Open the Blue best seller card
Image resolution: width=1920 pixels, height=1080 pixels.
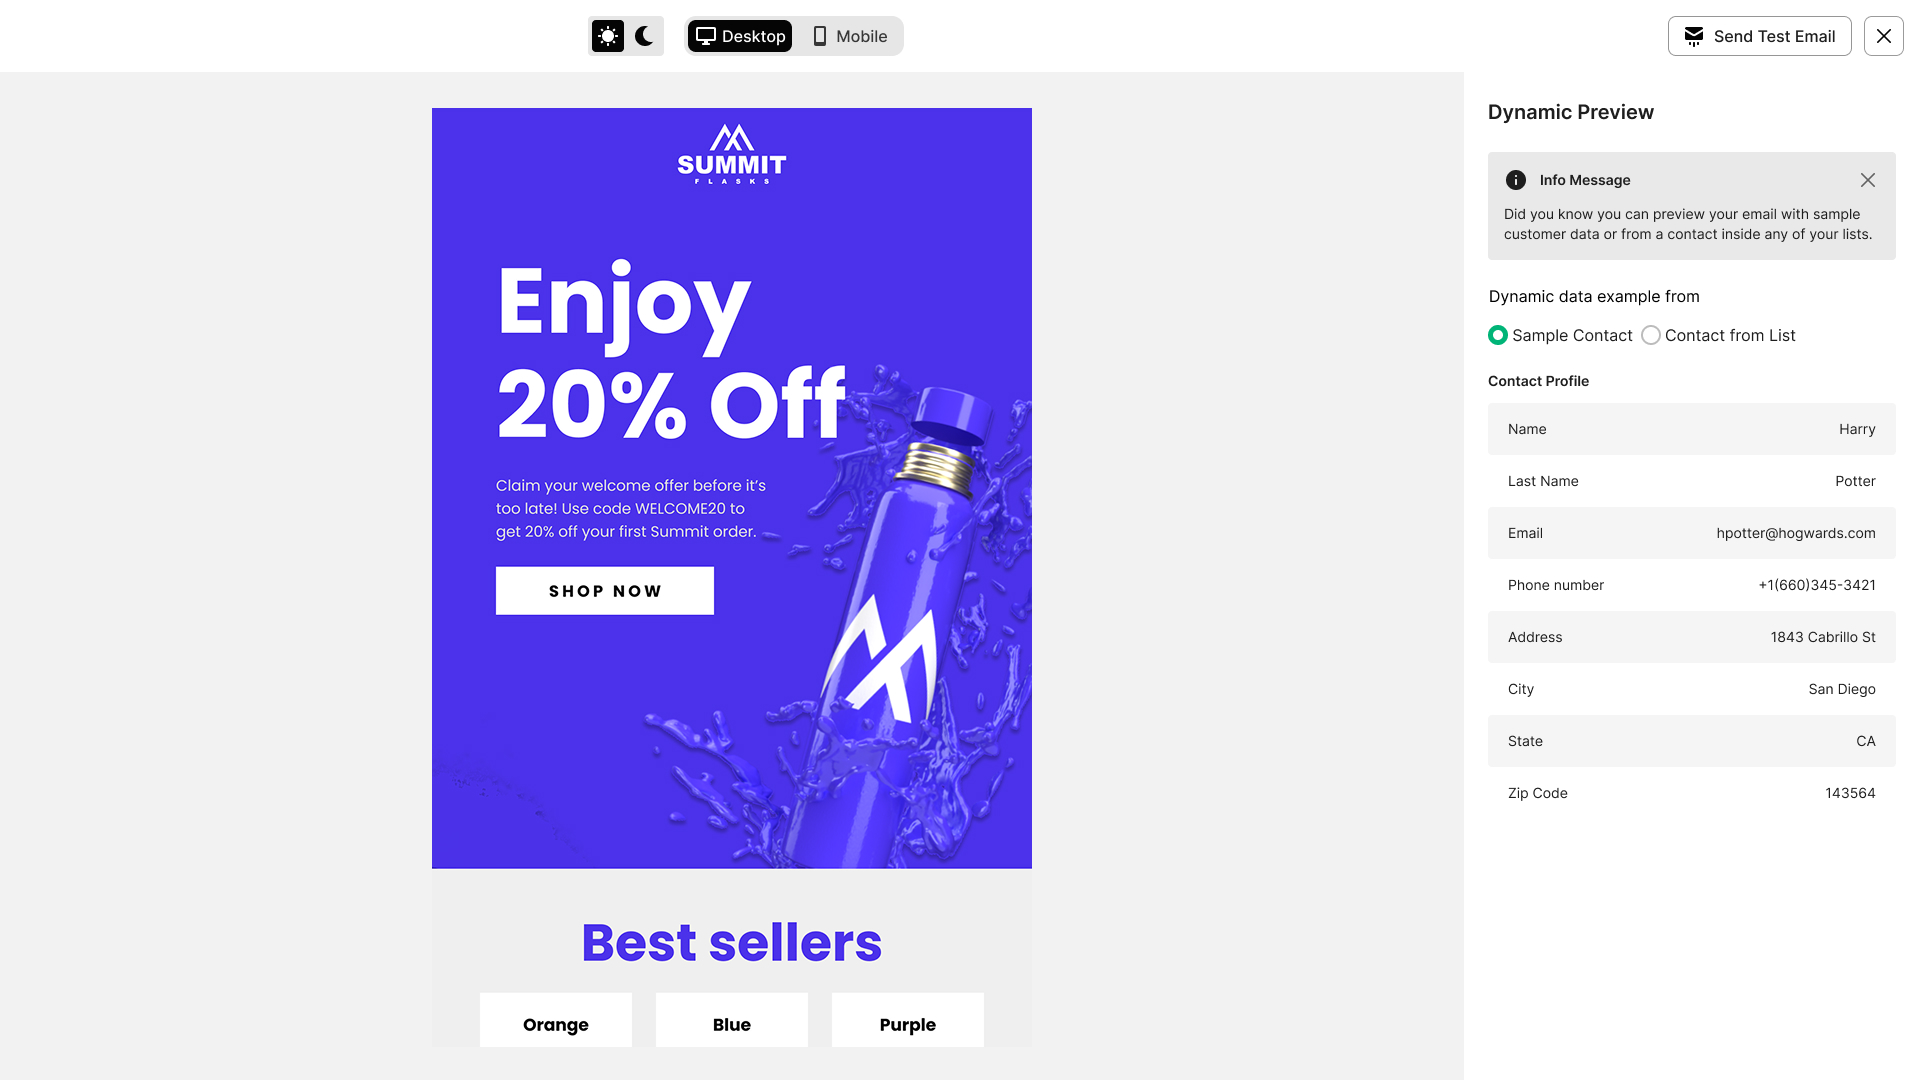(732, 1021)
